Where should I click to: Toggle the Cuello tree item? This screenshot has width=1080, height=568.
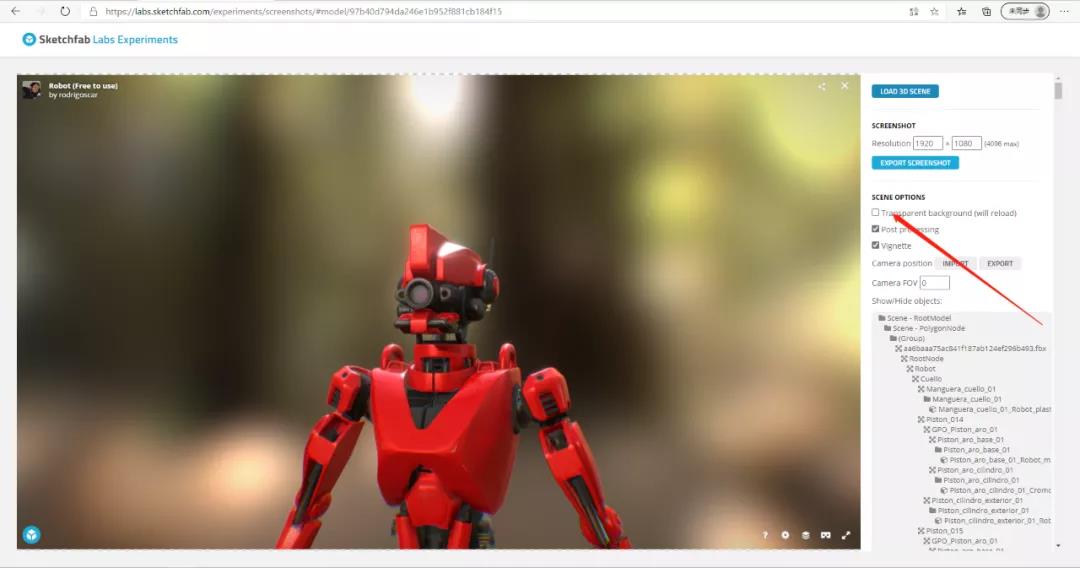[x=931, y=379]
